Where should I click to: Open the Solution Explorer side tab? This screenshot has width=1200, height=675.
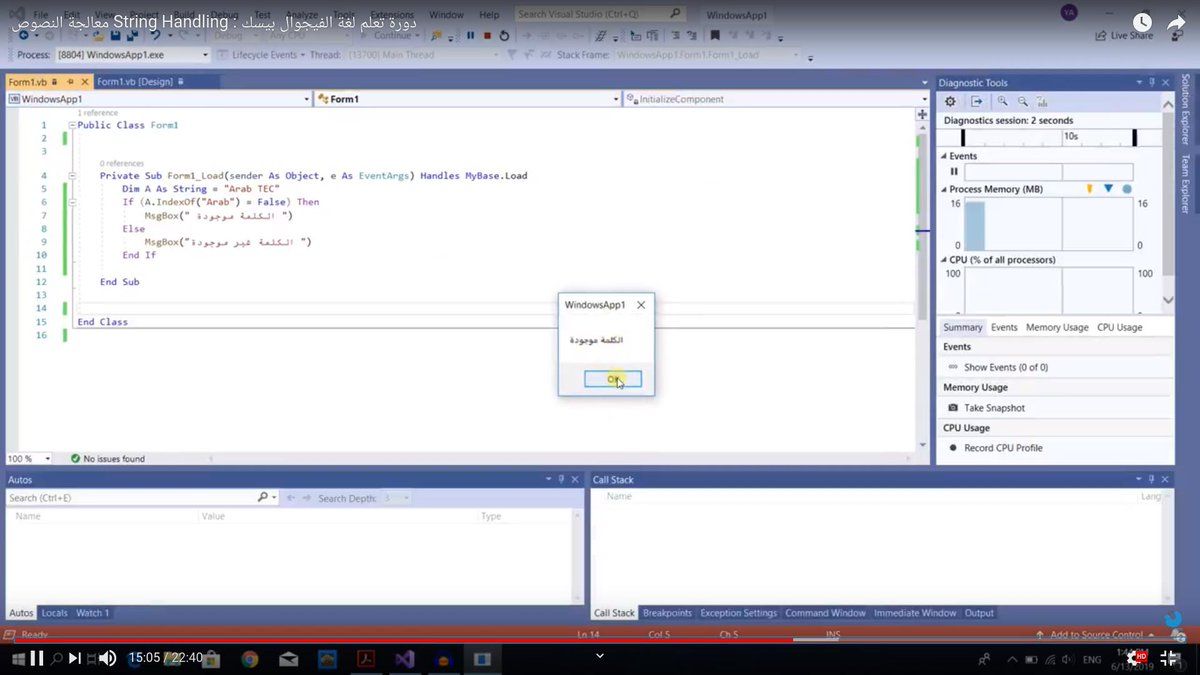pos(1186,110)
